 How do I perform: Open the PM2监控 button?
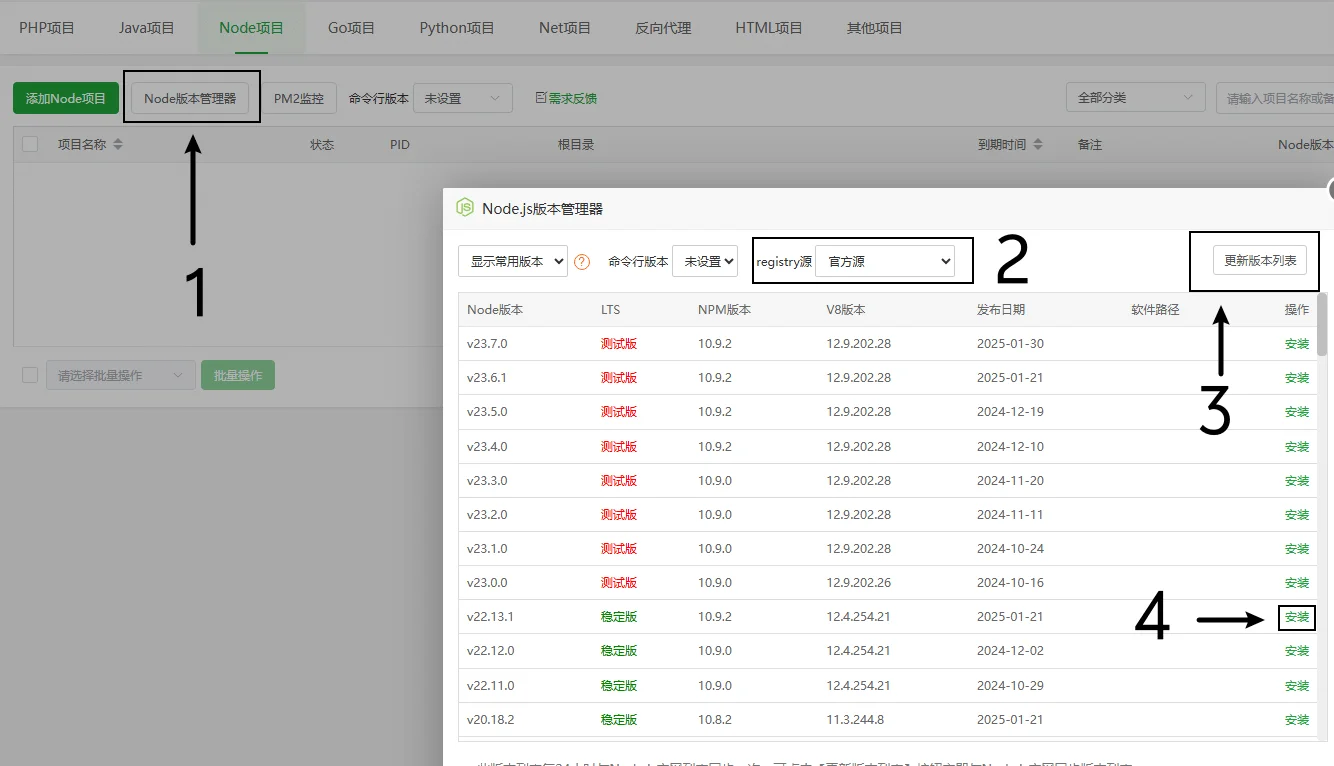tap(299, 99)
